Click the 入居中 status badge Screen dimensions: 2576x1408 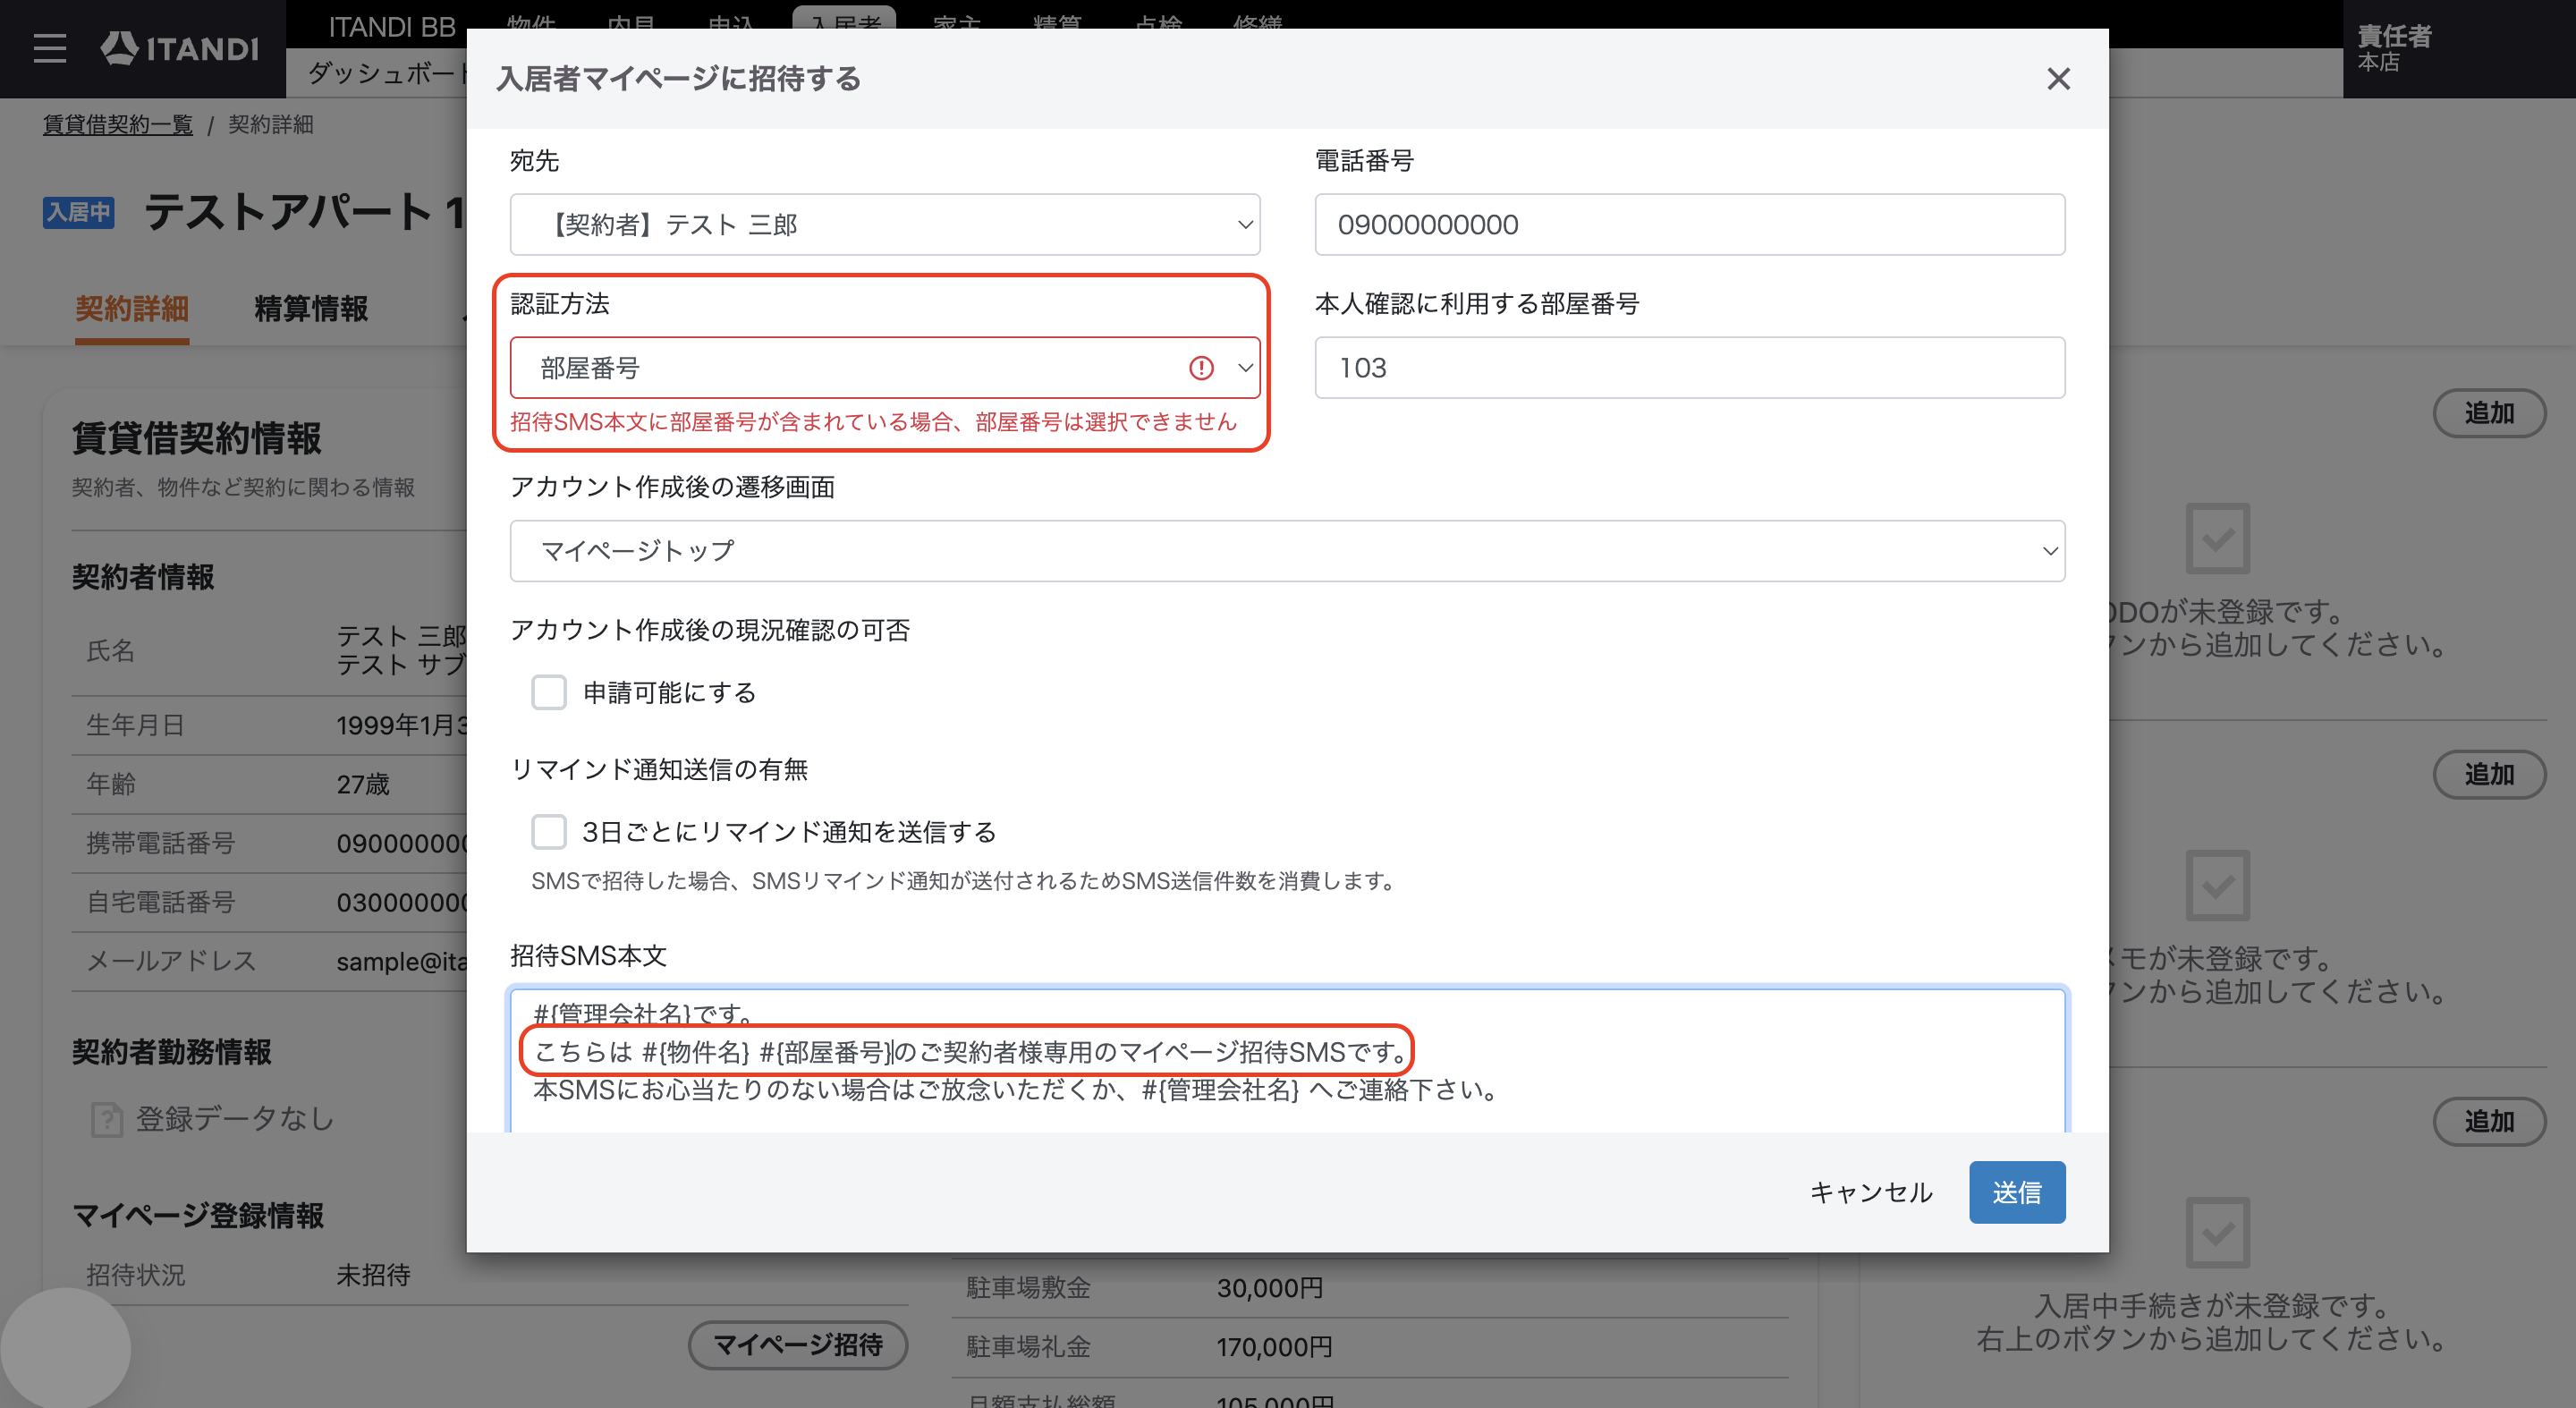(x=78, y=213)
